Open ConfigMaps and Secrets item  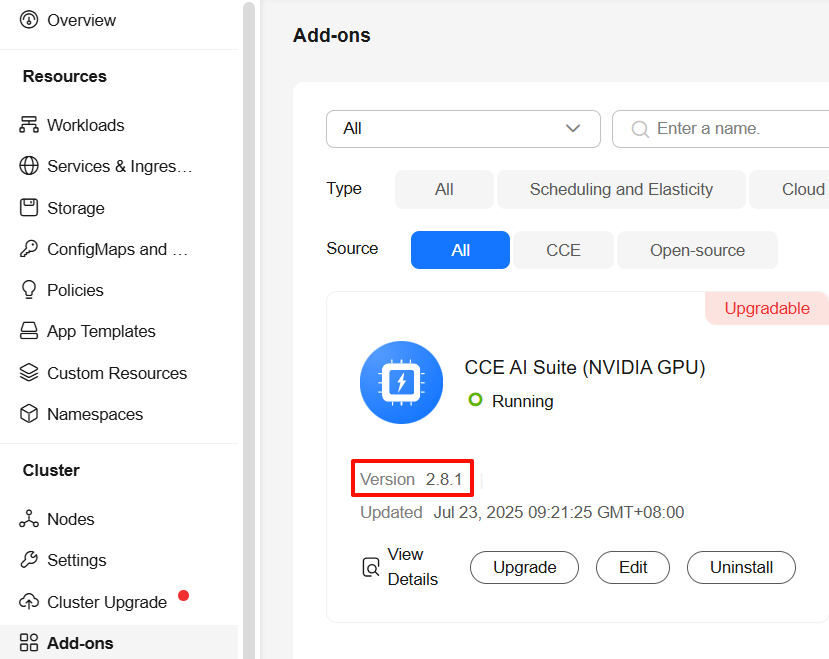[119, 249]
